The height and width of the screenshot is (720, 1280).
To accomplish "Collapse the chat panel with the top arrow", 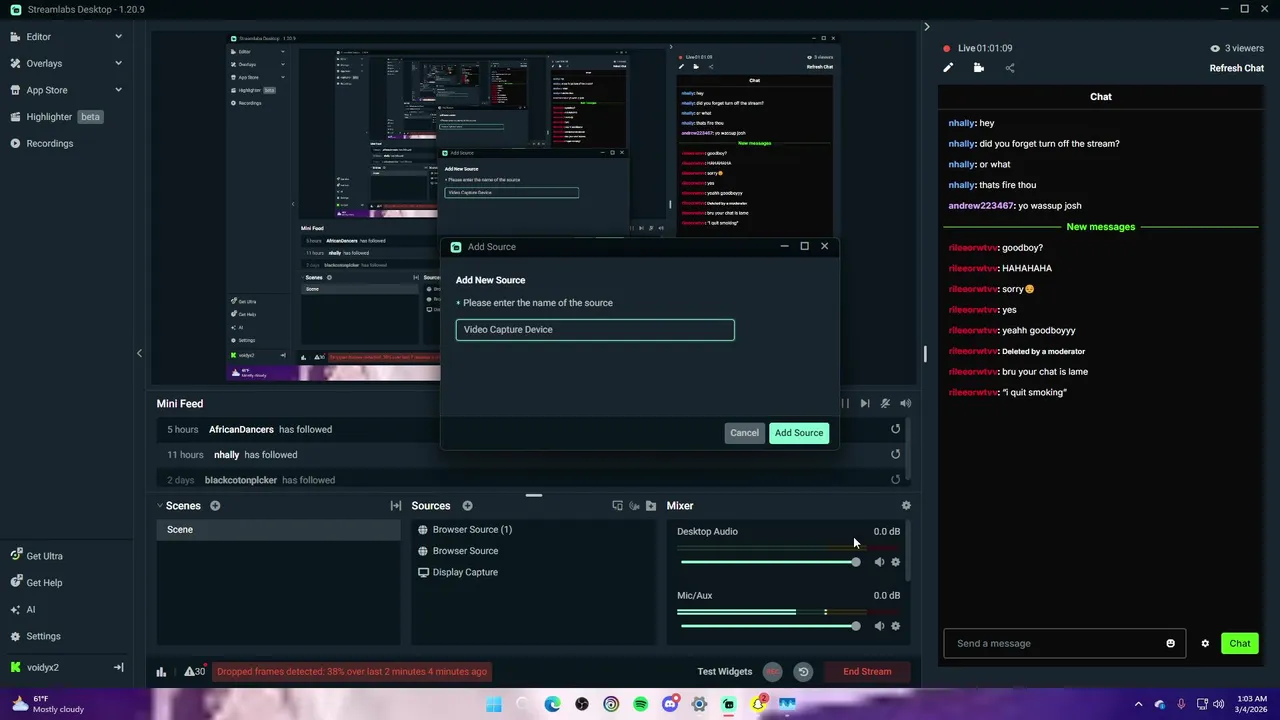I will [x=926, y=27].
